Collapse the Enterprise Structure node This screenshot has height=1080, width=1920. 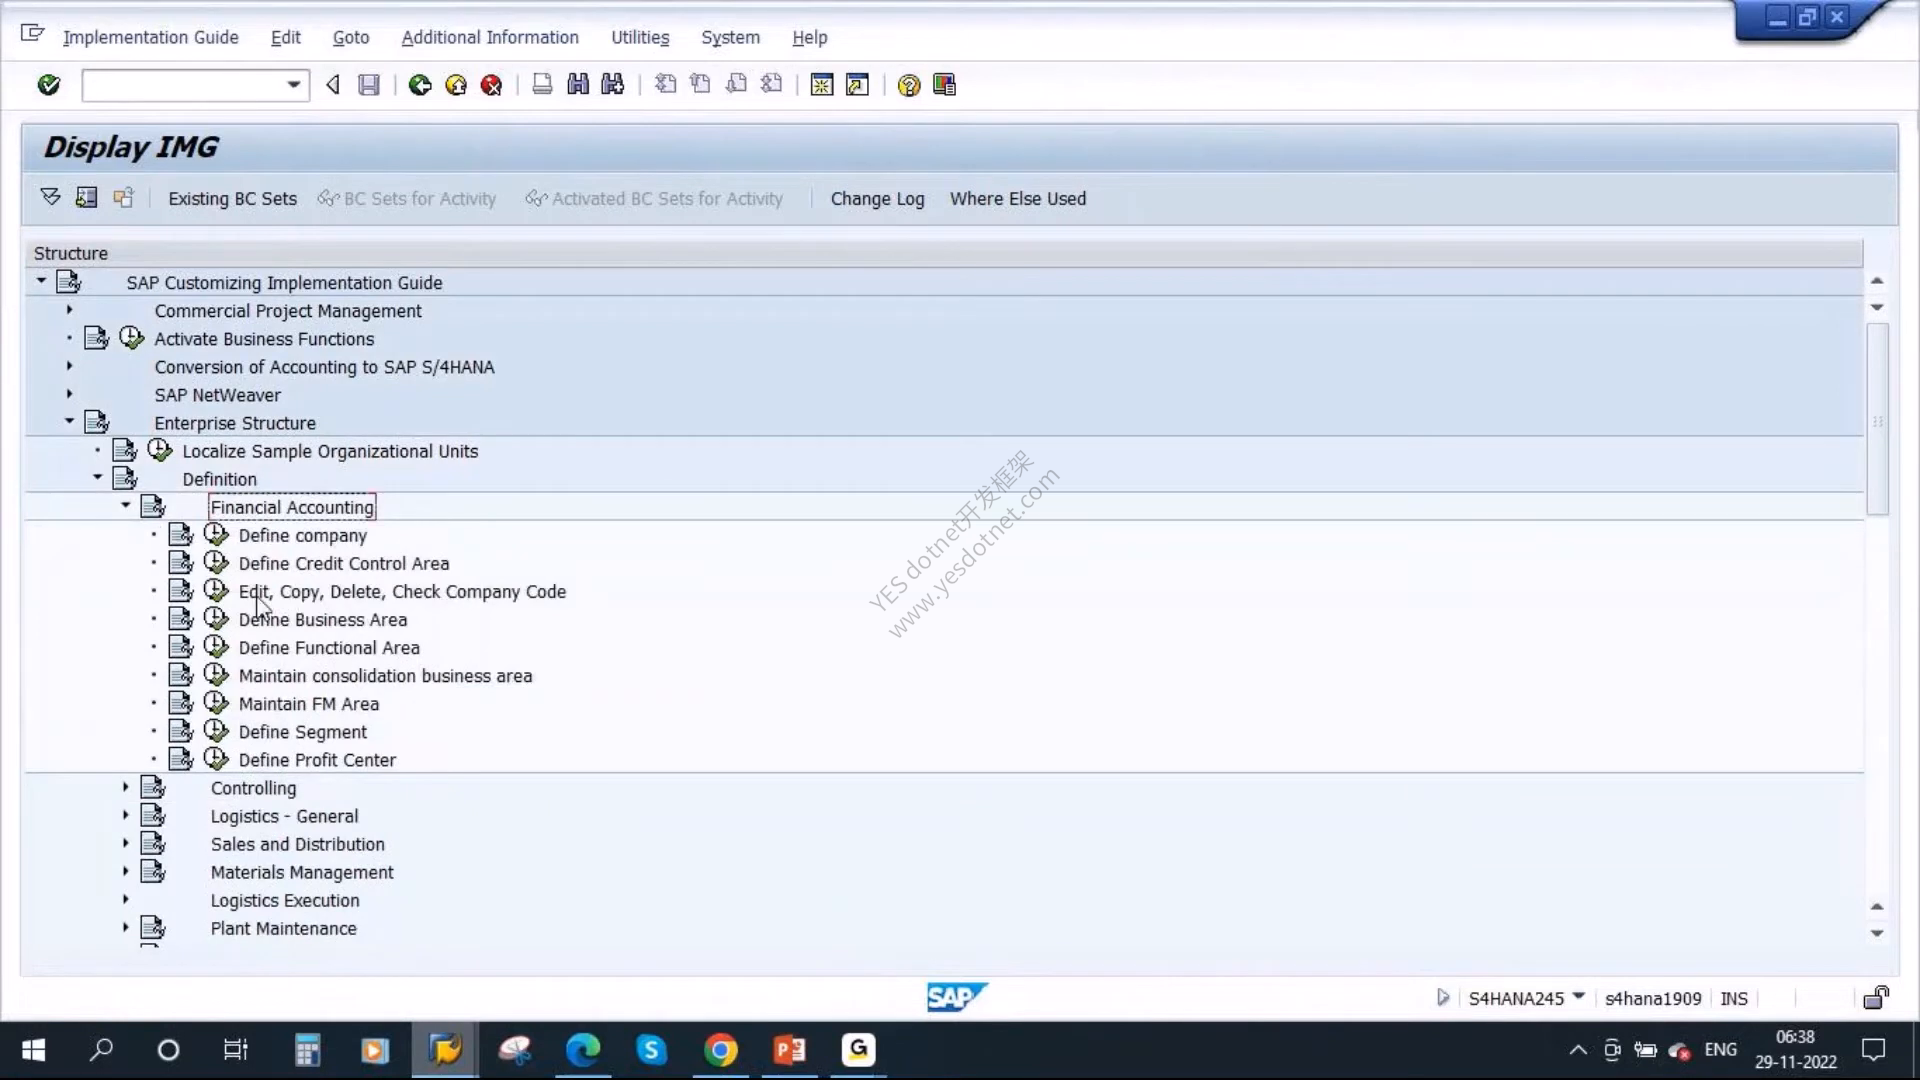point(69,421)
